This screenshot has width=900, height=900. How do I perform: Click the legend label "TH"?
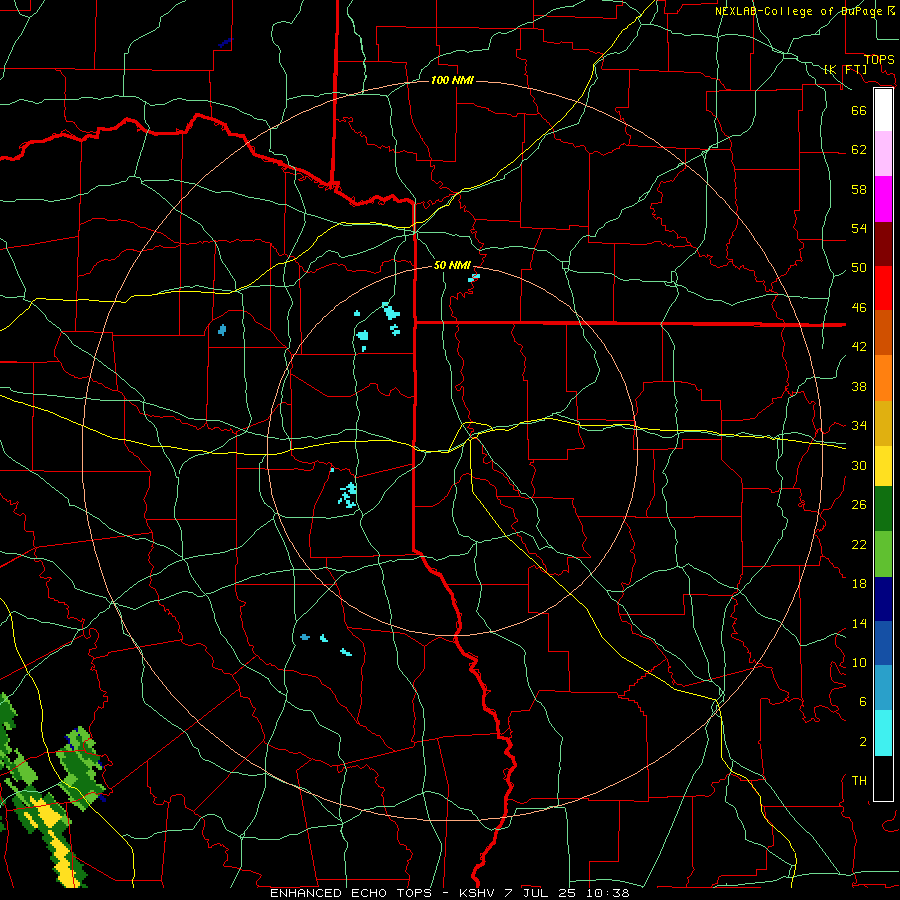tap(859, 781)
